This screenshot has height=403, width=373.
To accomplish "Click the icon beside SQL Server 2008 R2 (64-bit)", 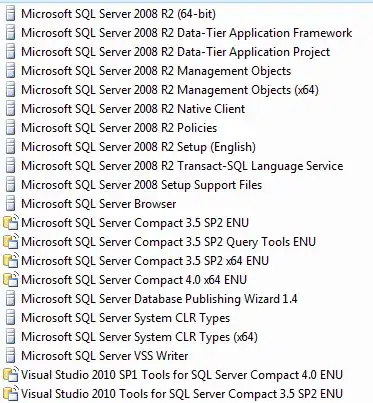I will pos(11,14).
